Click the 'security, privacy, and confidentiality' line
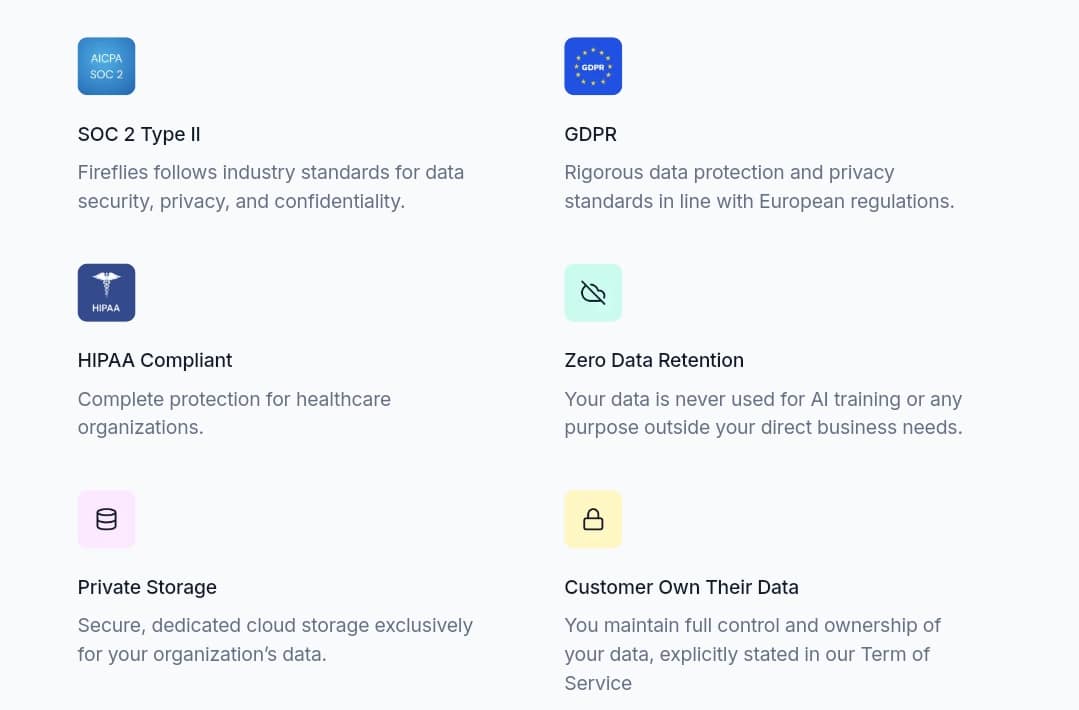Image resolution: width=1079 pixels, height=710 pixels. [x=241, y=202]
